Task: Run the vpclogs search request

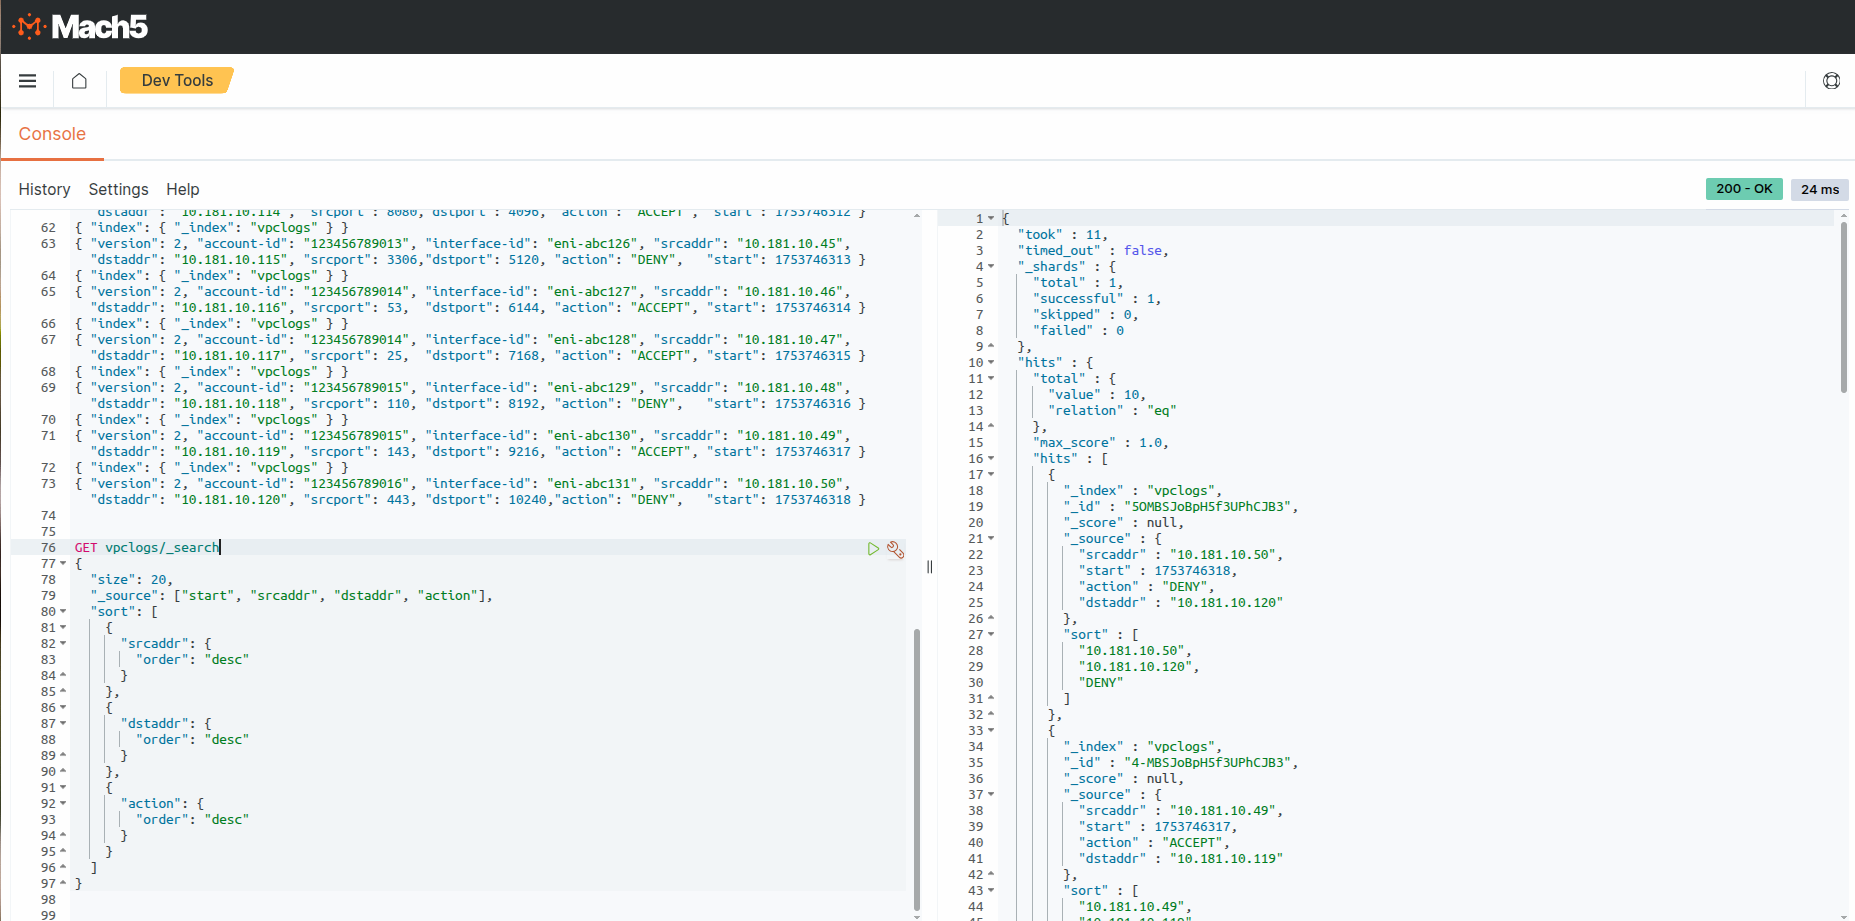Action: [x=873, y=548]
